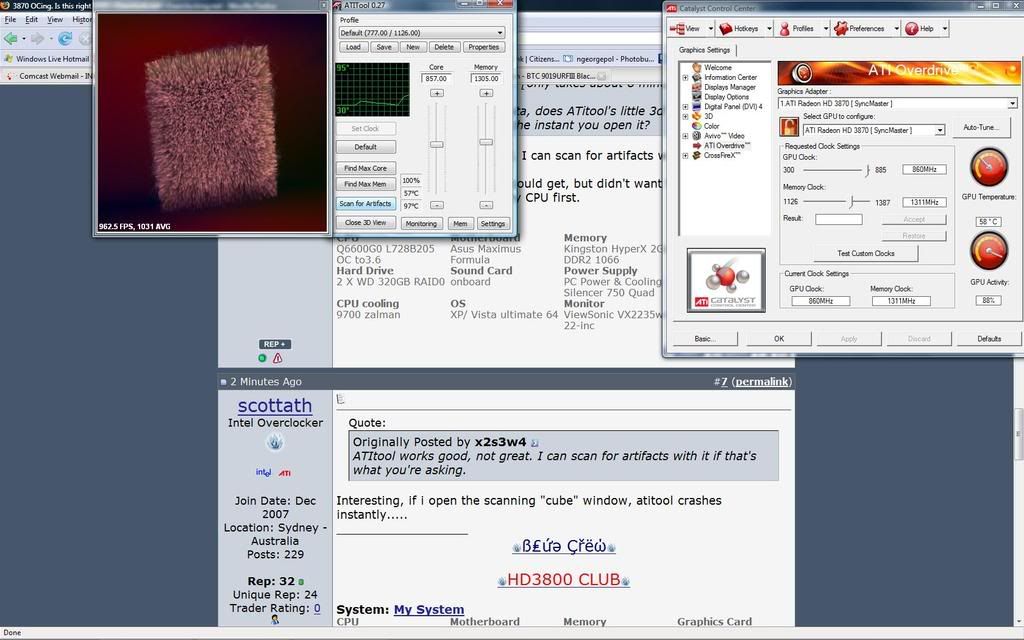
Task: Click Test Custom Clocks button
Action: (x=866, y=253)
